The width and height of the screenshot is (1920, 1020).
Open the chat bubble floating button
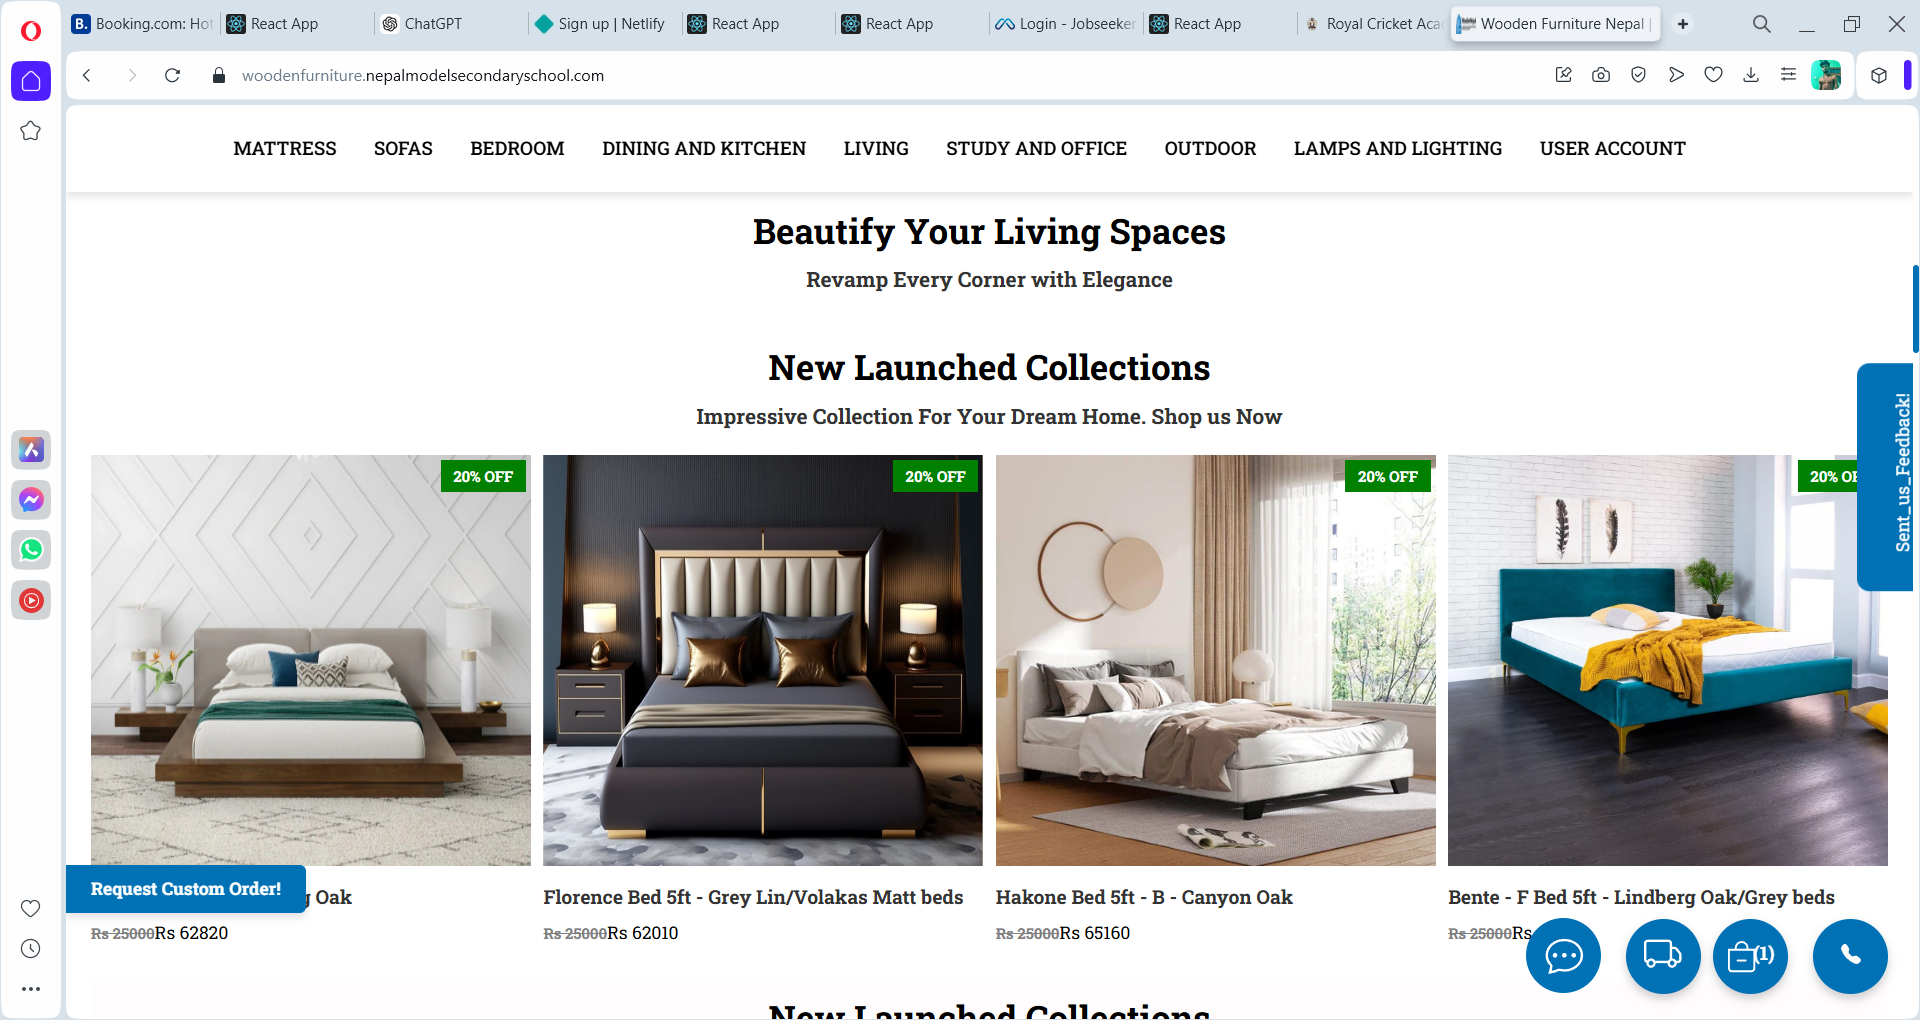(x=1563, y=956)
